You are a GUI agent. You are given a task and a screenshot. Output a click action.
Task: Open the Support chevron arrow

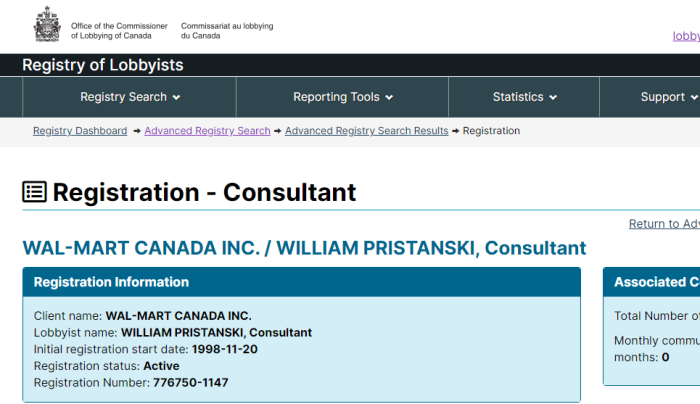click(694, 97)
